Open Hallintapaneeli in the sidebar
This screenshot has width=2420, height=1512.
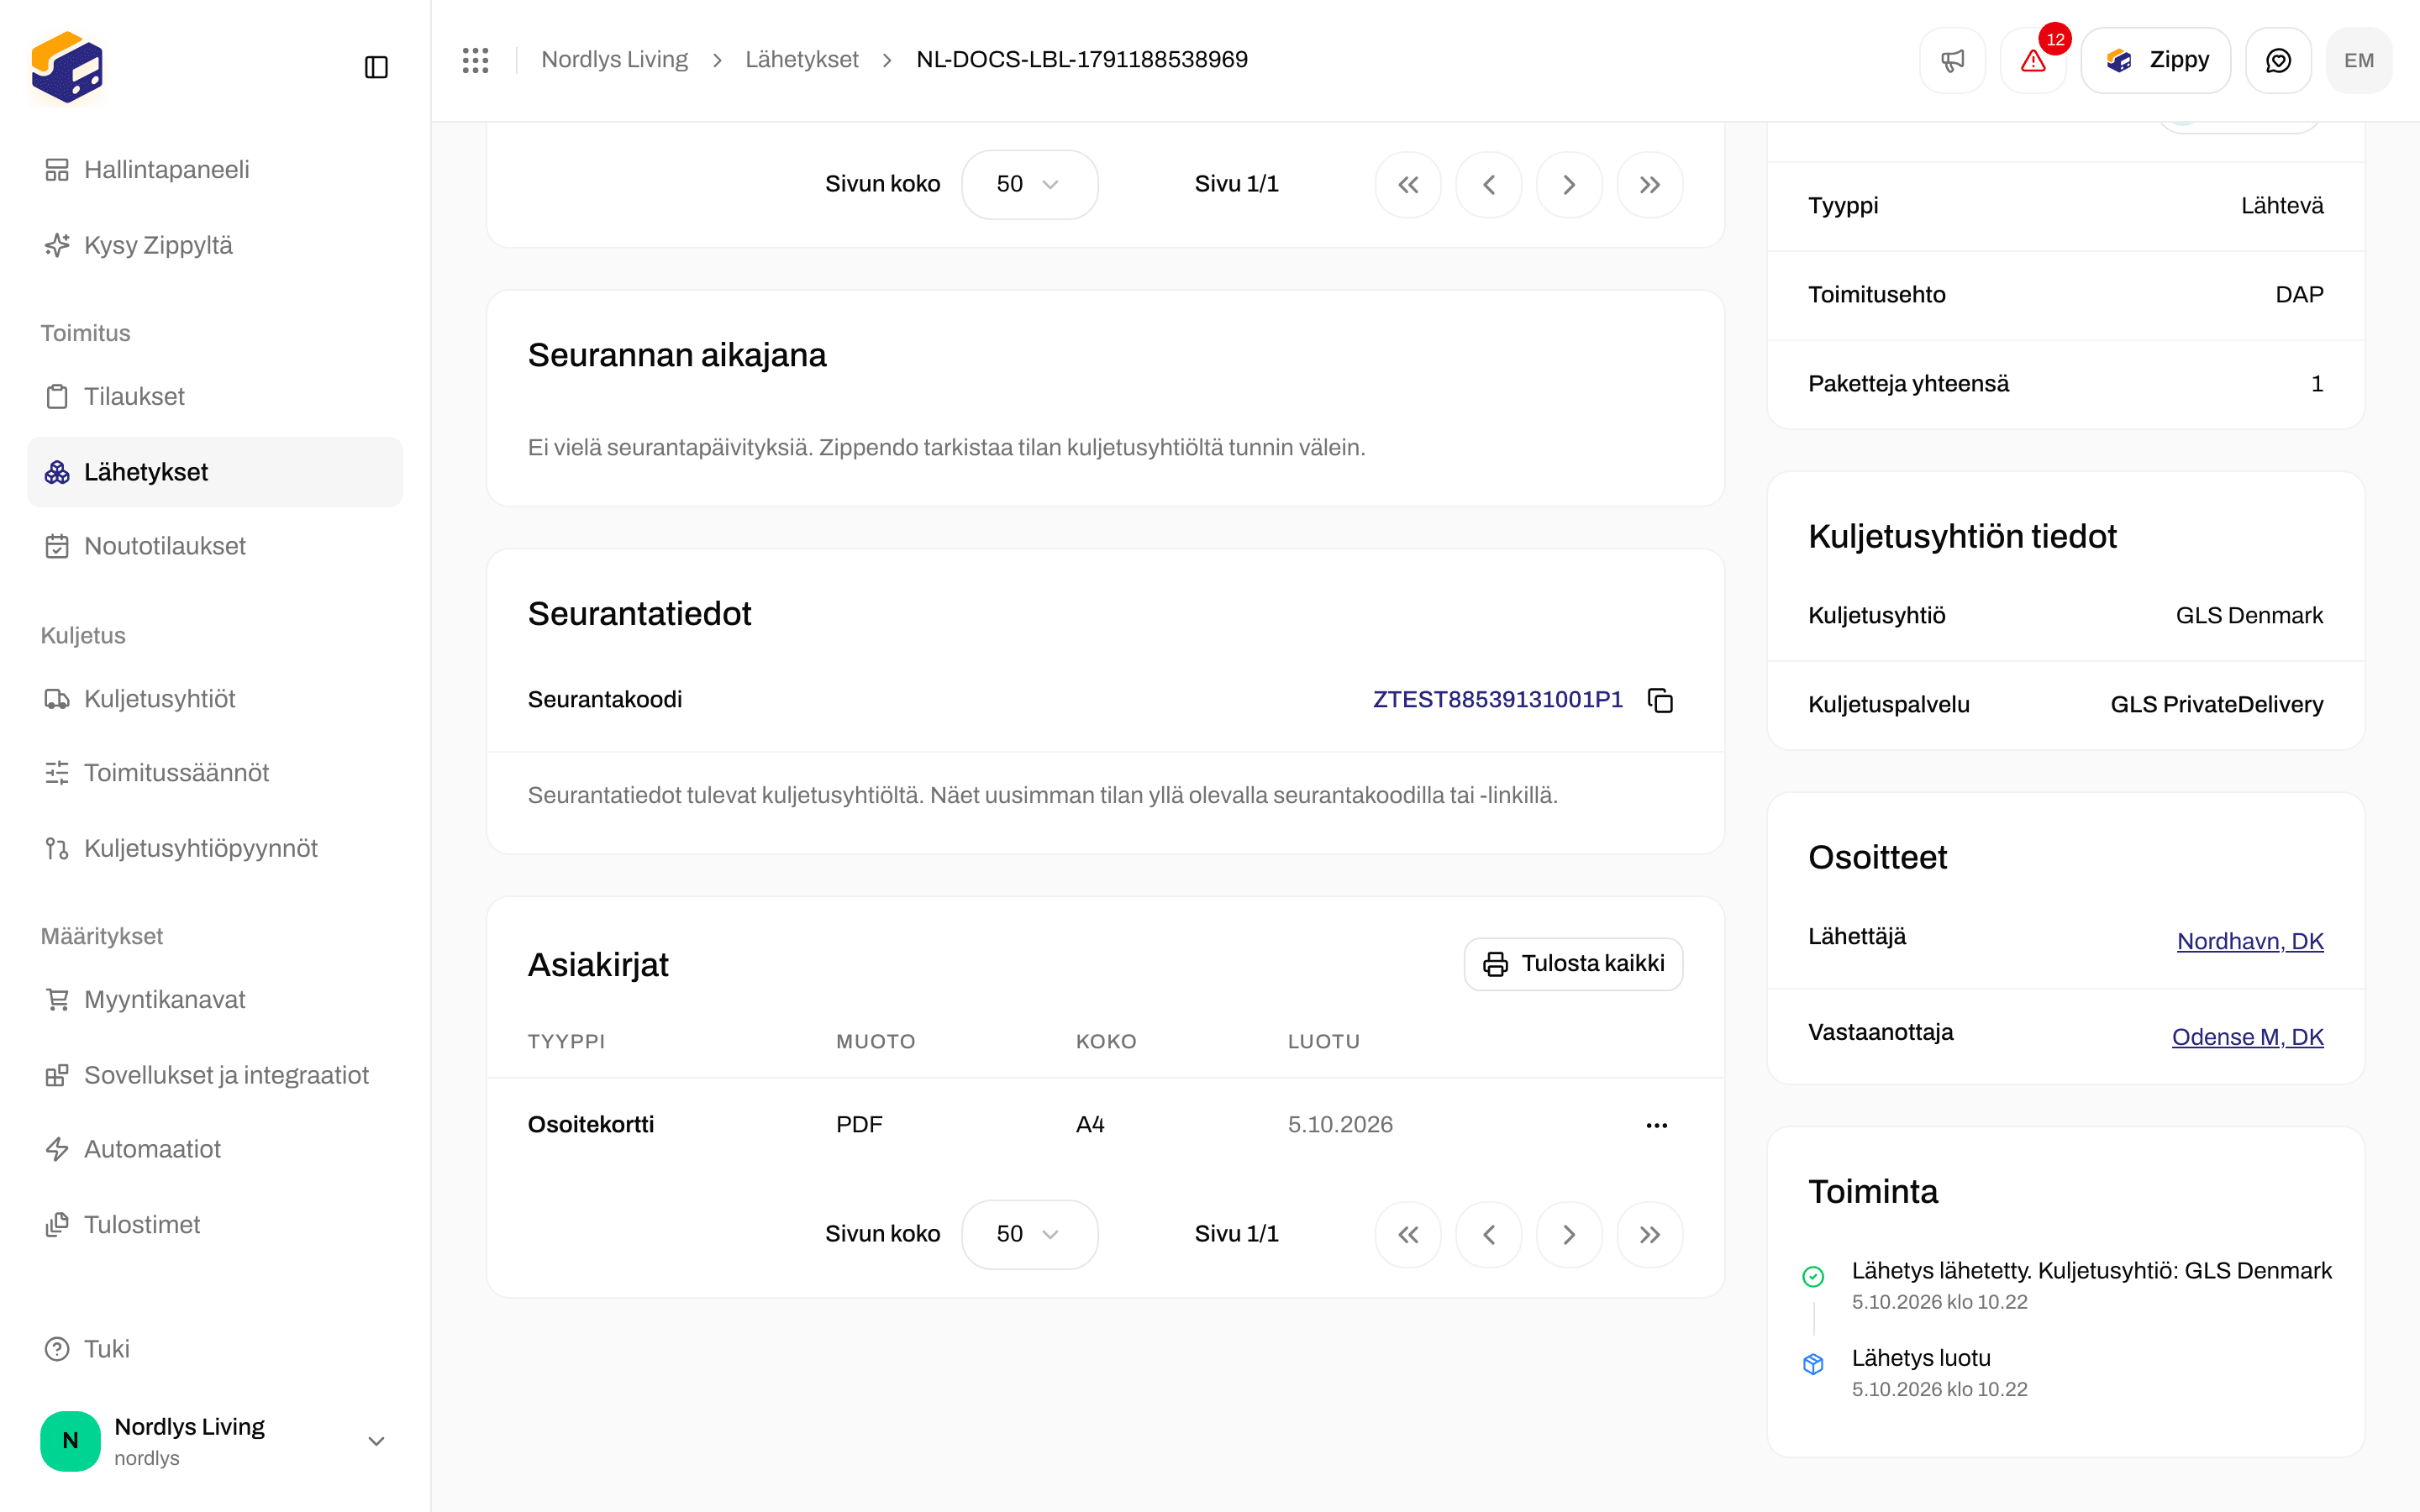(x=214, y=170)
